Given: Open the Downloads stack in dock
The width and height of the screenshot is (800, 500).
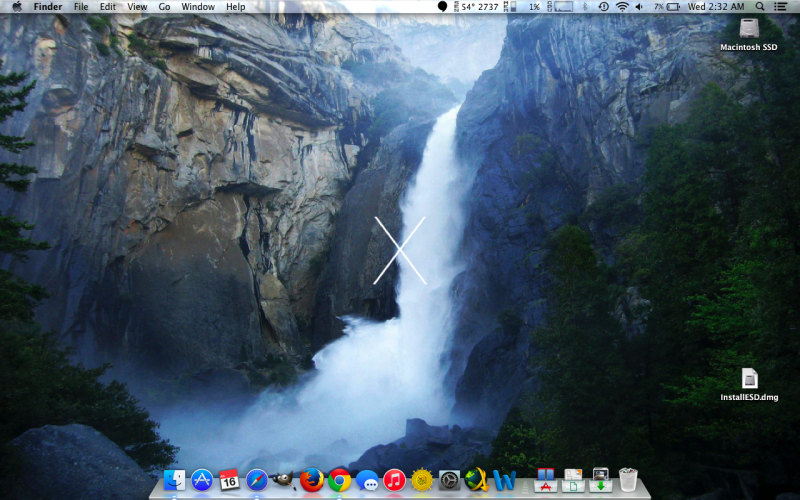Looking at the screenshot, I should (x=600, y=479).
